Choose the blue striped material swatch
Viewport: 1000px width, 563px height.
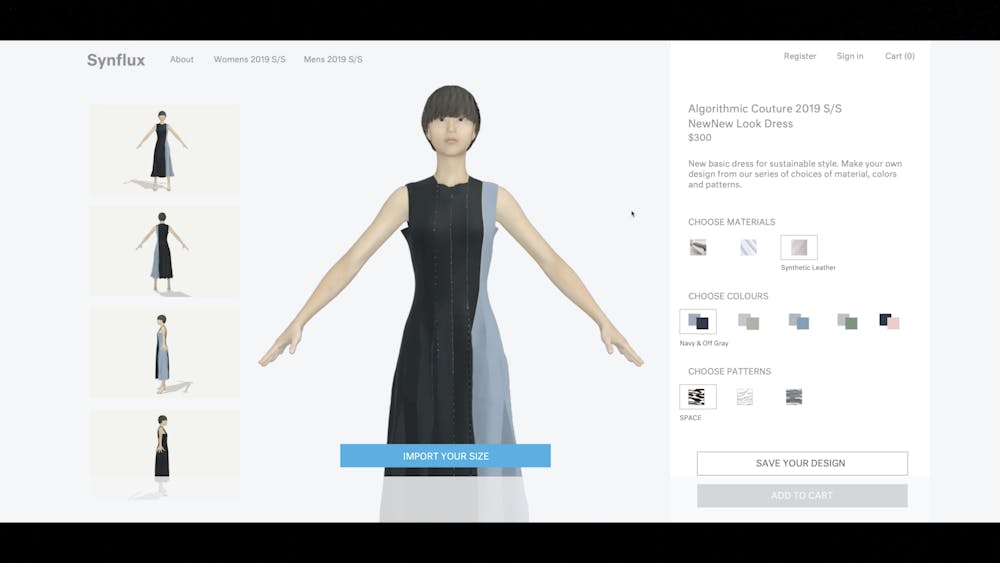point(748,247)
